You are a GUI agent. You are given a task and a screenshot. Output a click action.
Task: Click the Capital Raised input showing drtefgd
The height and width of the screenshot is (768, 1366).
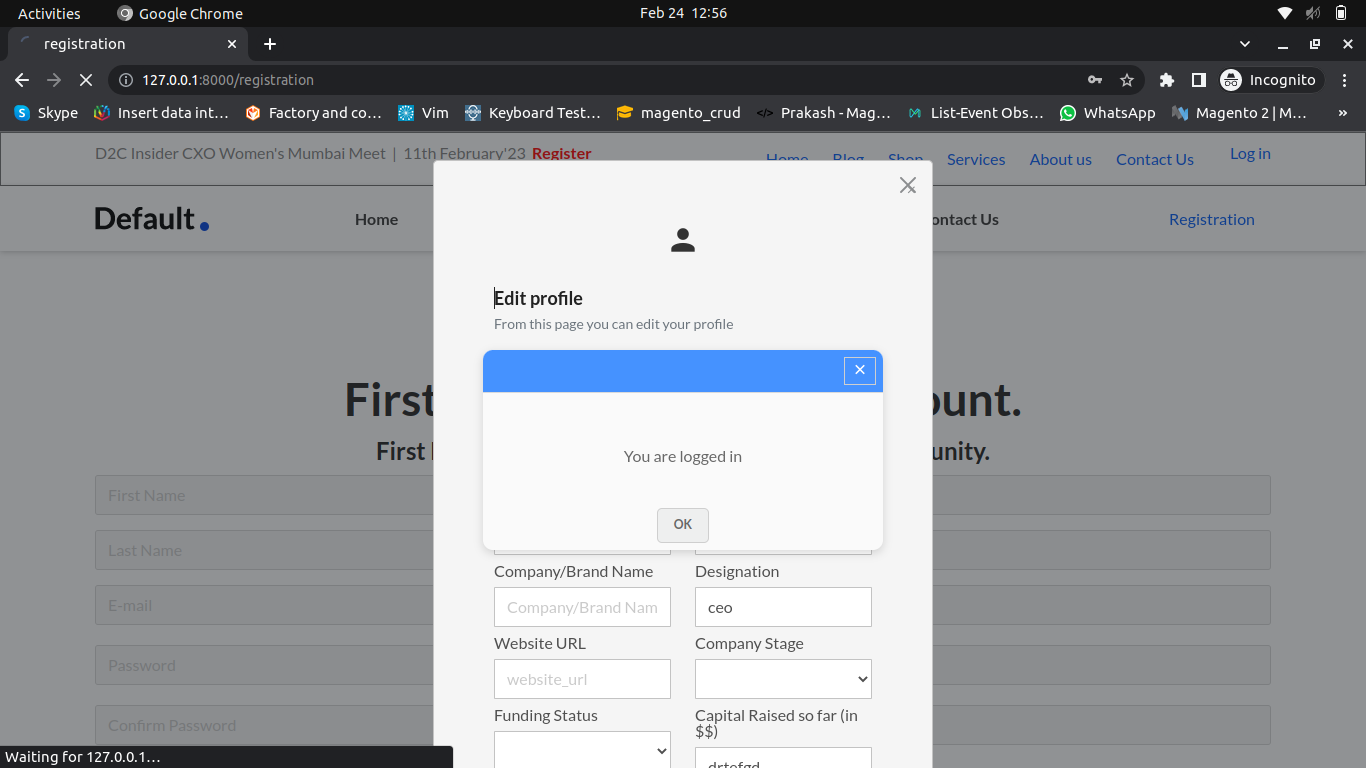783,760
